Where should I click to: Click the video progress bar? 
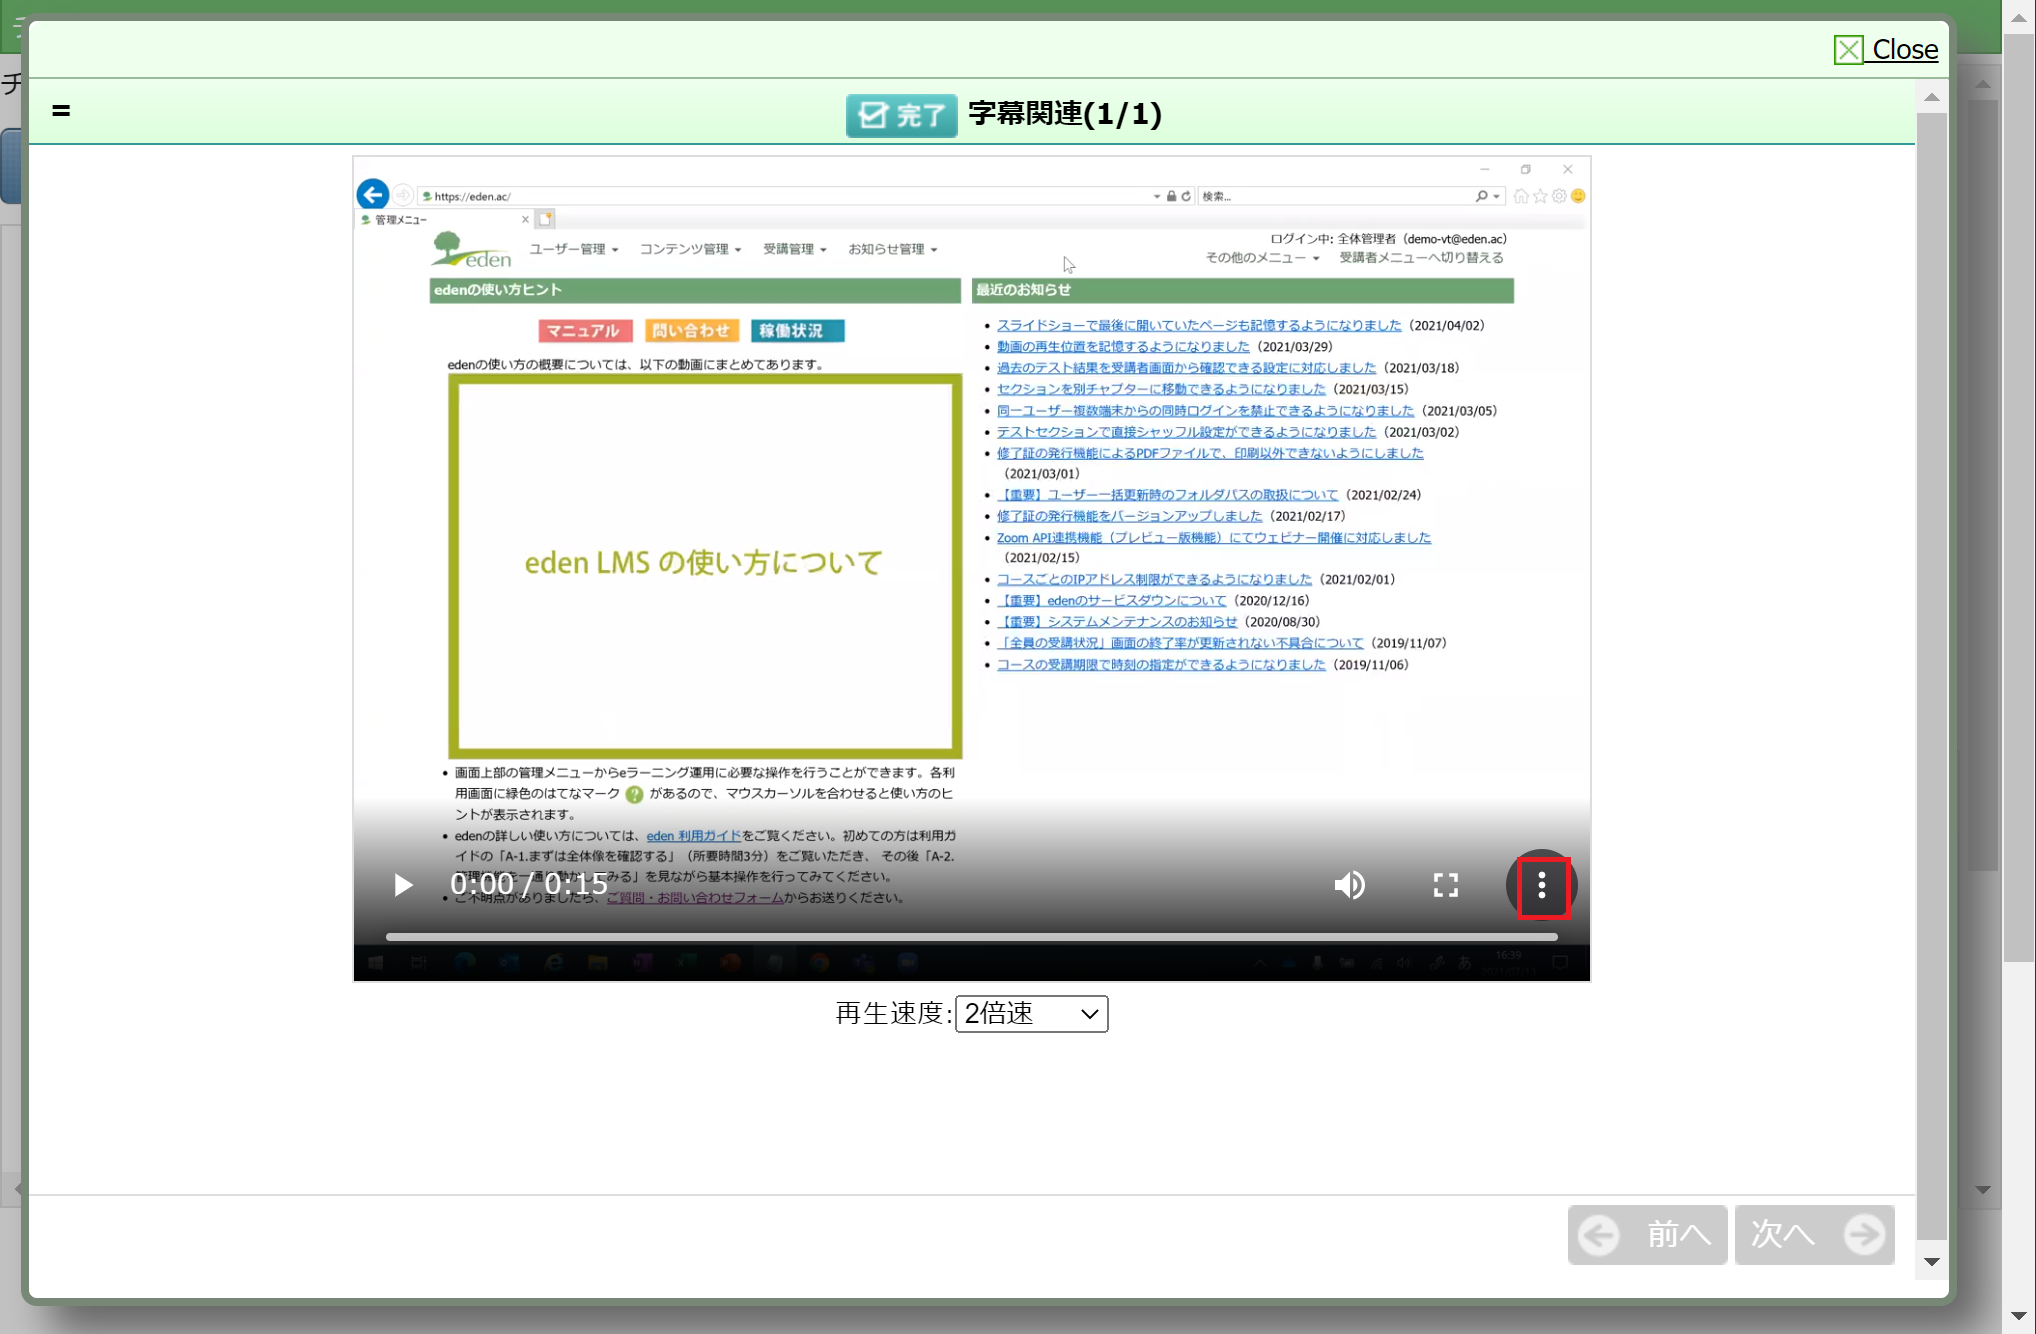click(971, 937)
